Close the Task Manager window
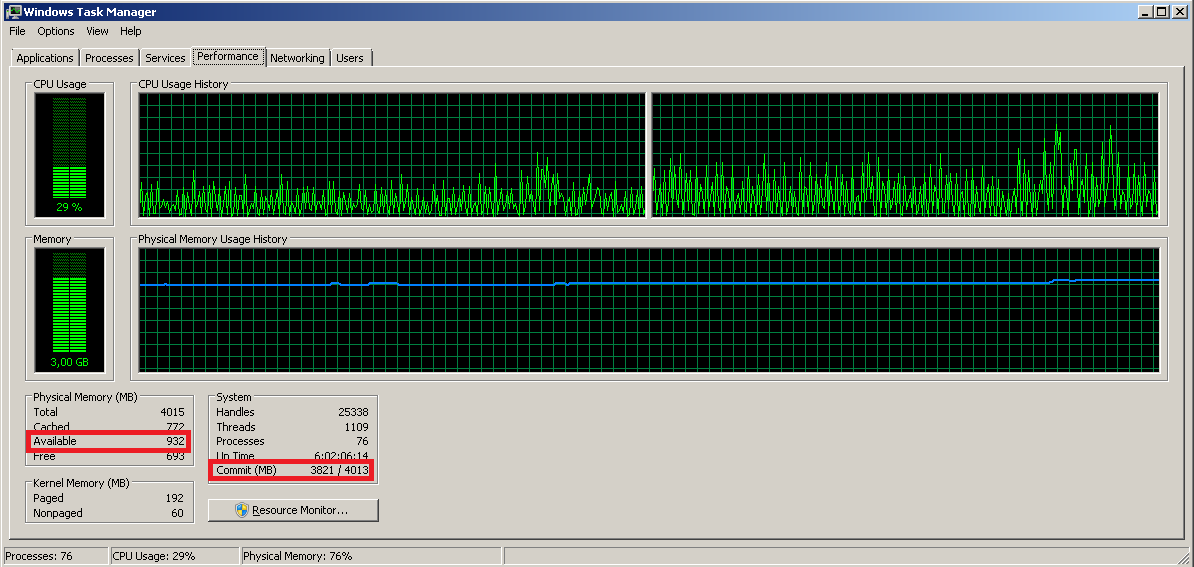This screenshot has height=567, width=1194. coord(1180,11)
